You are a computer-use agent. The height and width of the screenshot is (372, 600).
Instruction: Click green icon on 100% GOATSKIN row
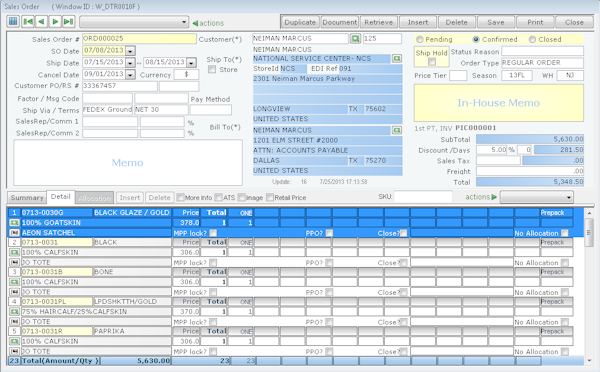click(x=15, y=223)
